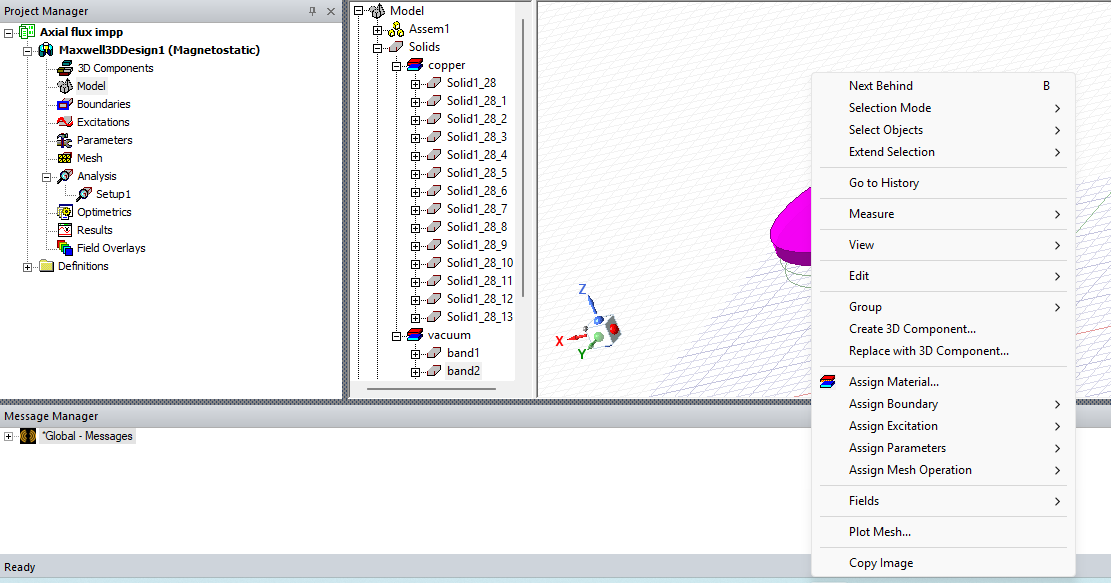Click the Model icon in Project Manager

64,86
